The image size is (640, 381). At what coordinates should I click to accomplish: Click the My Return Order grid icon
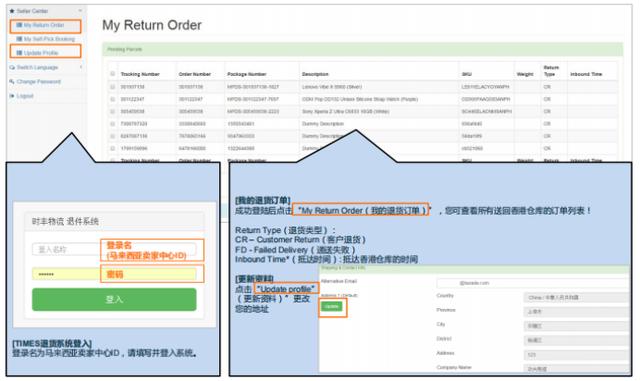pos(19,25)
